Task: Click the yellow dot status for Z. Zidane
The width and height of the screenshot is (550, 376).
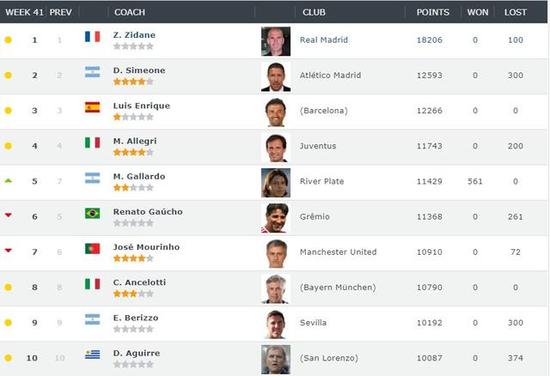Action: point(8,40)
